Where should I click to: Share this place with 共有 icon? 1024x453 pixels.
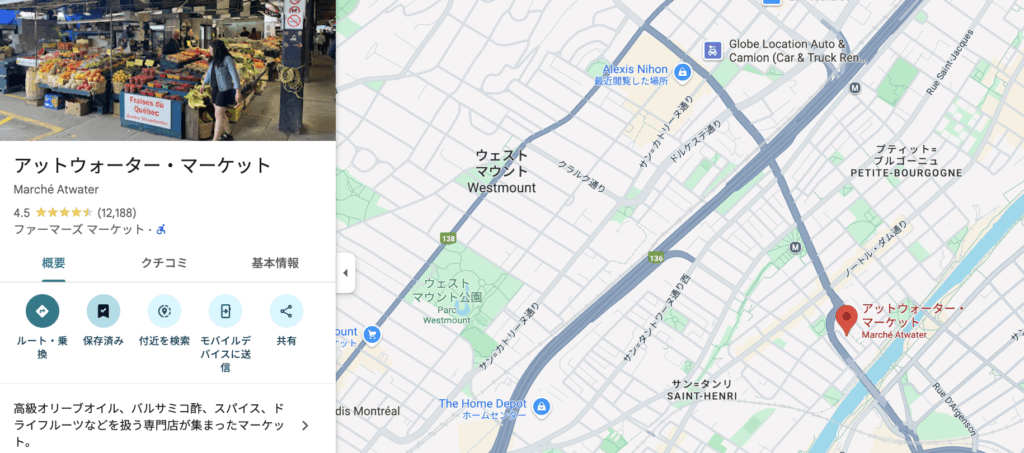pos(286,311)
